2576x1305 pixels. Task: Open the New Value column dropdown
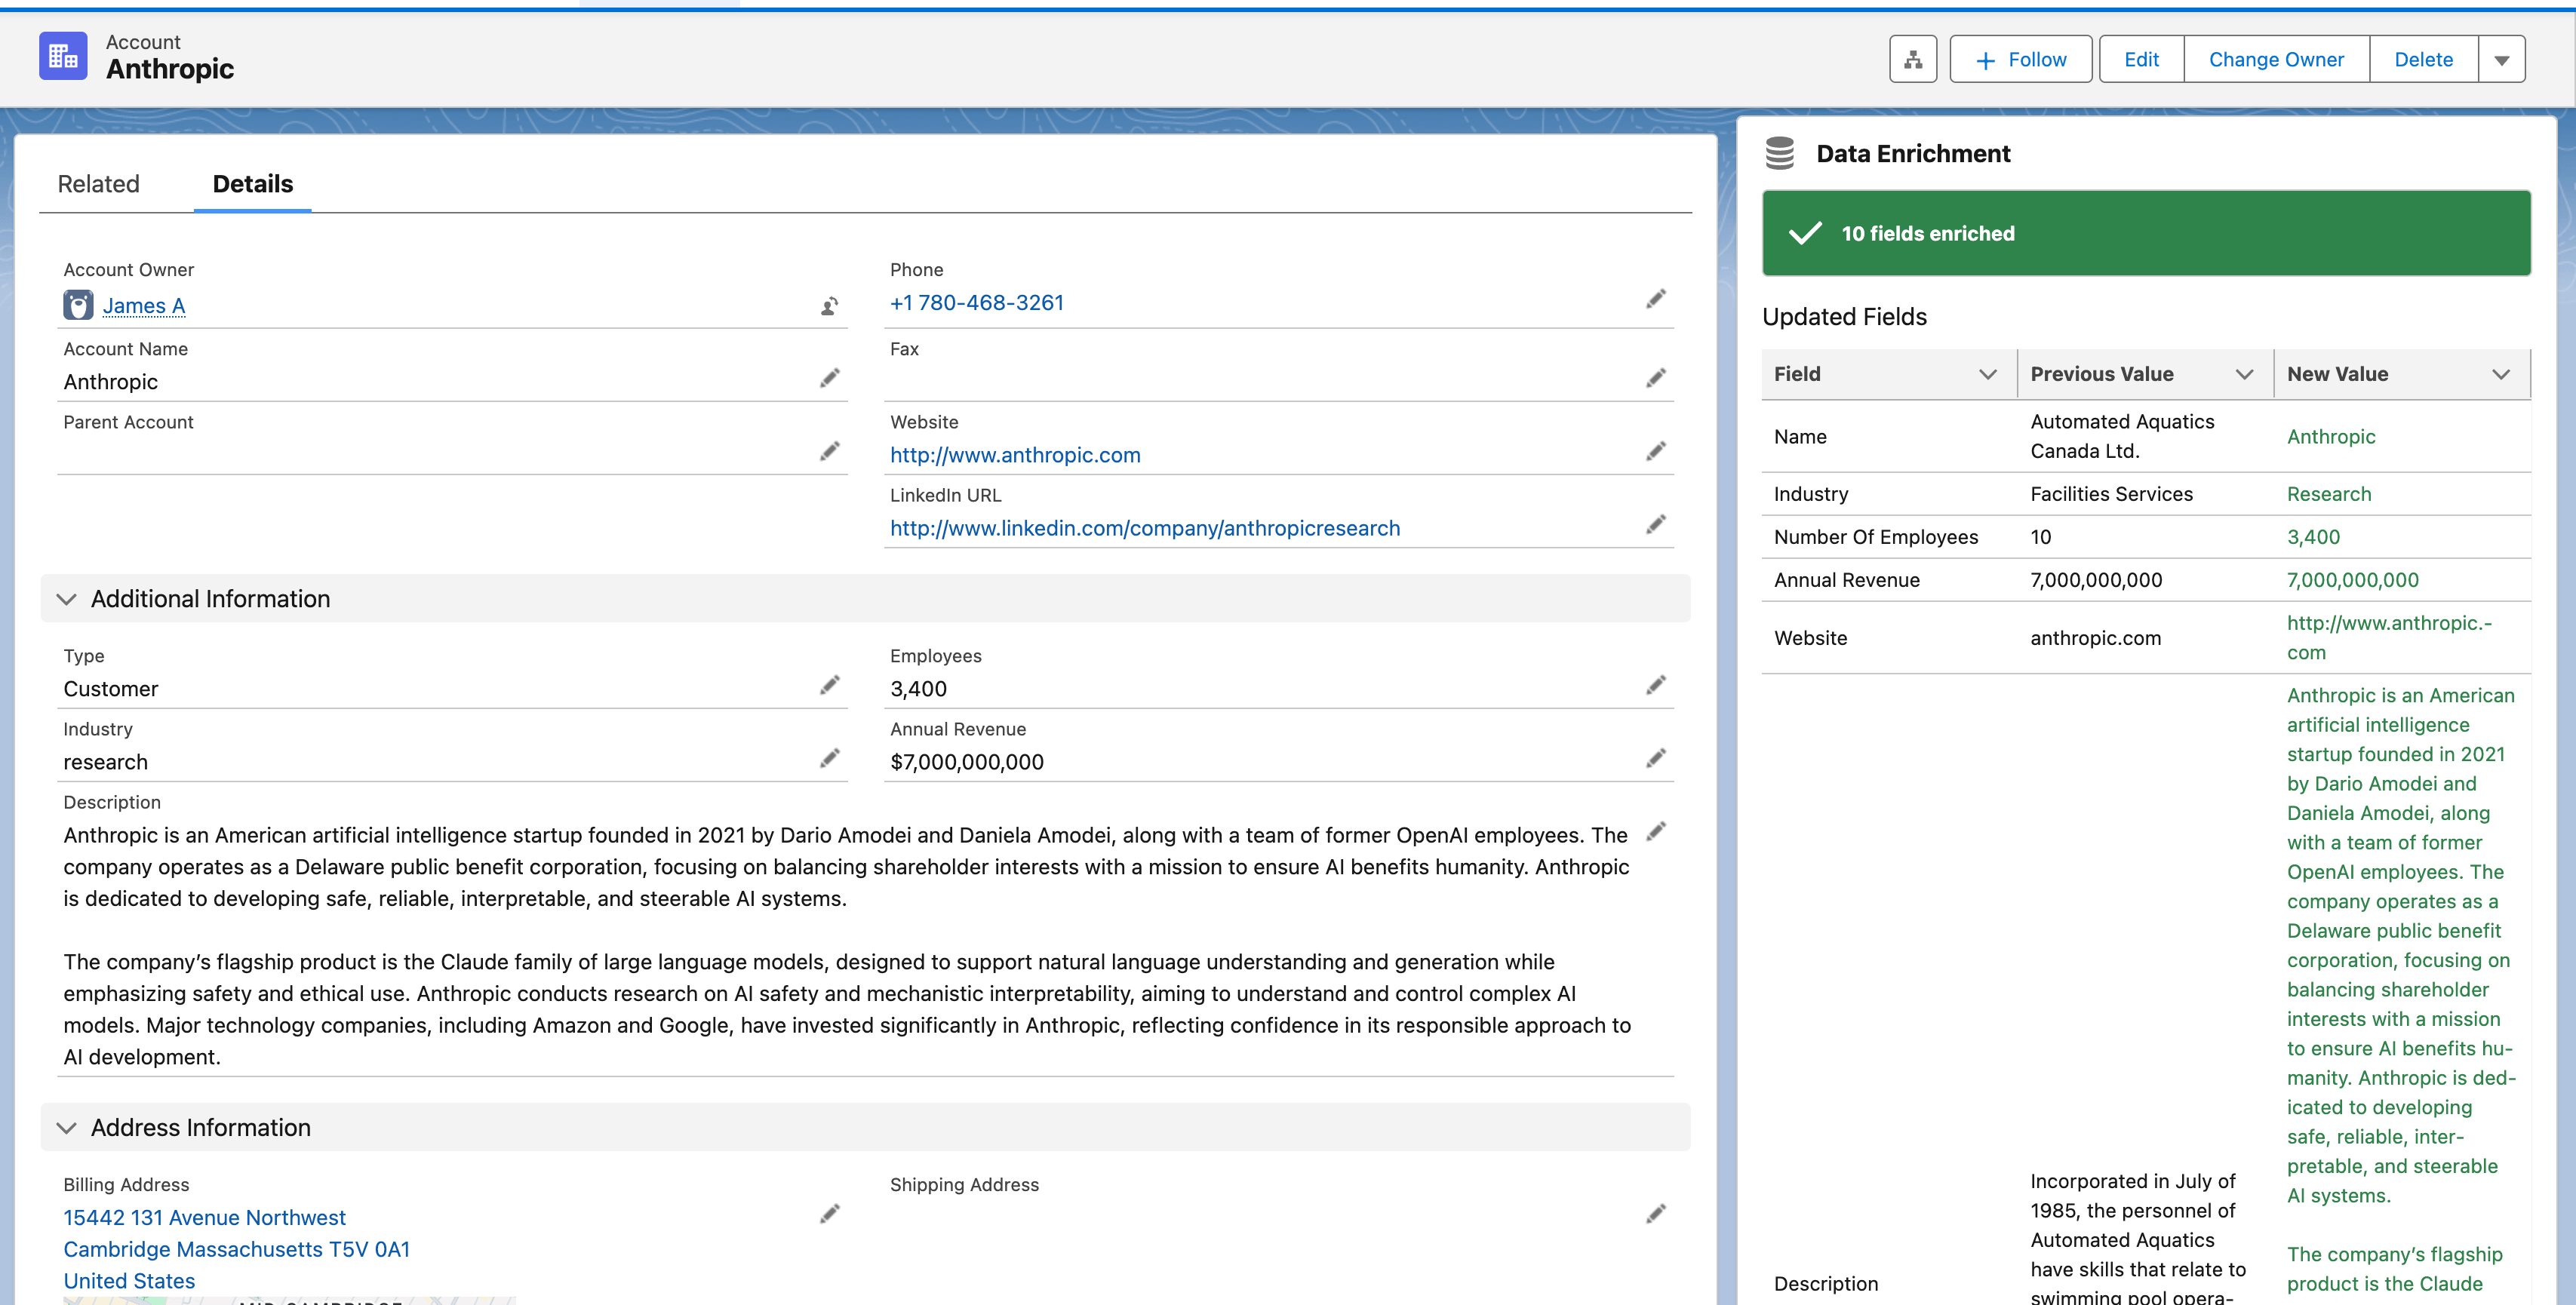(x=2500, y=374)
